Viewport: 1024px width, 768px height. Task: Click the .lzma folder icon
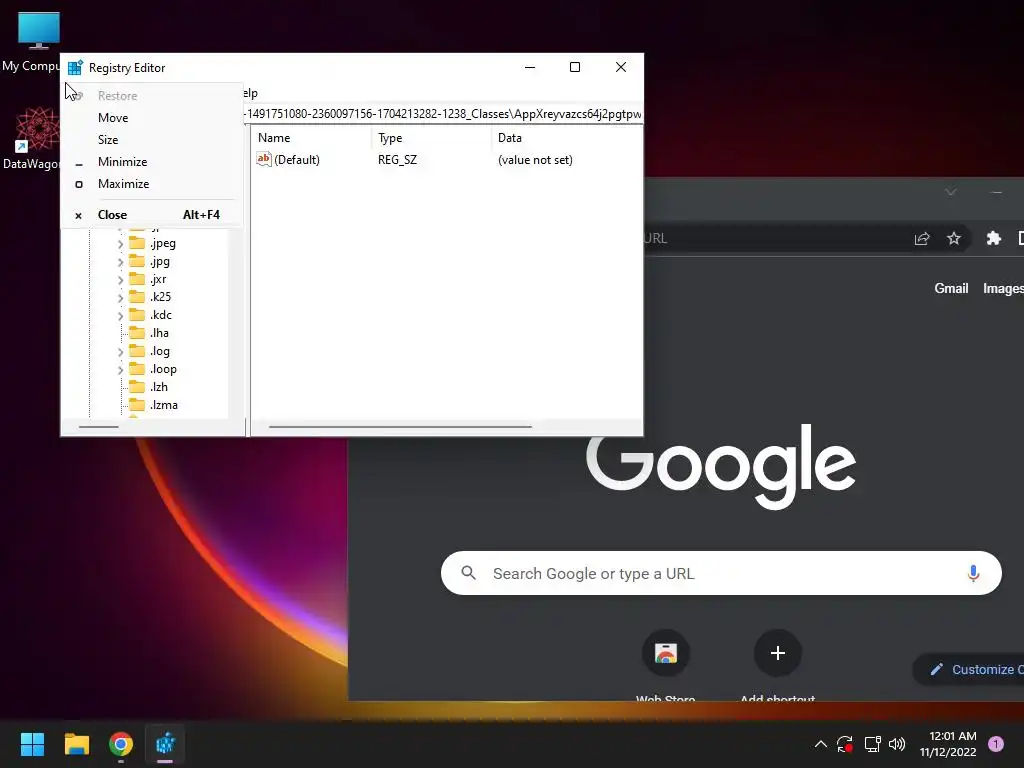pos(137,405)
